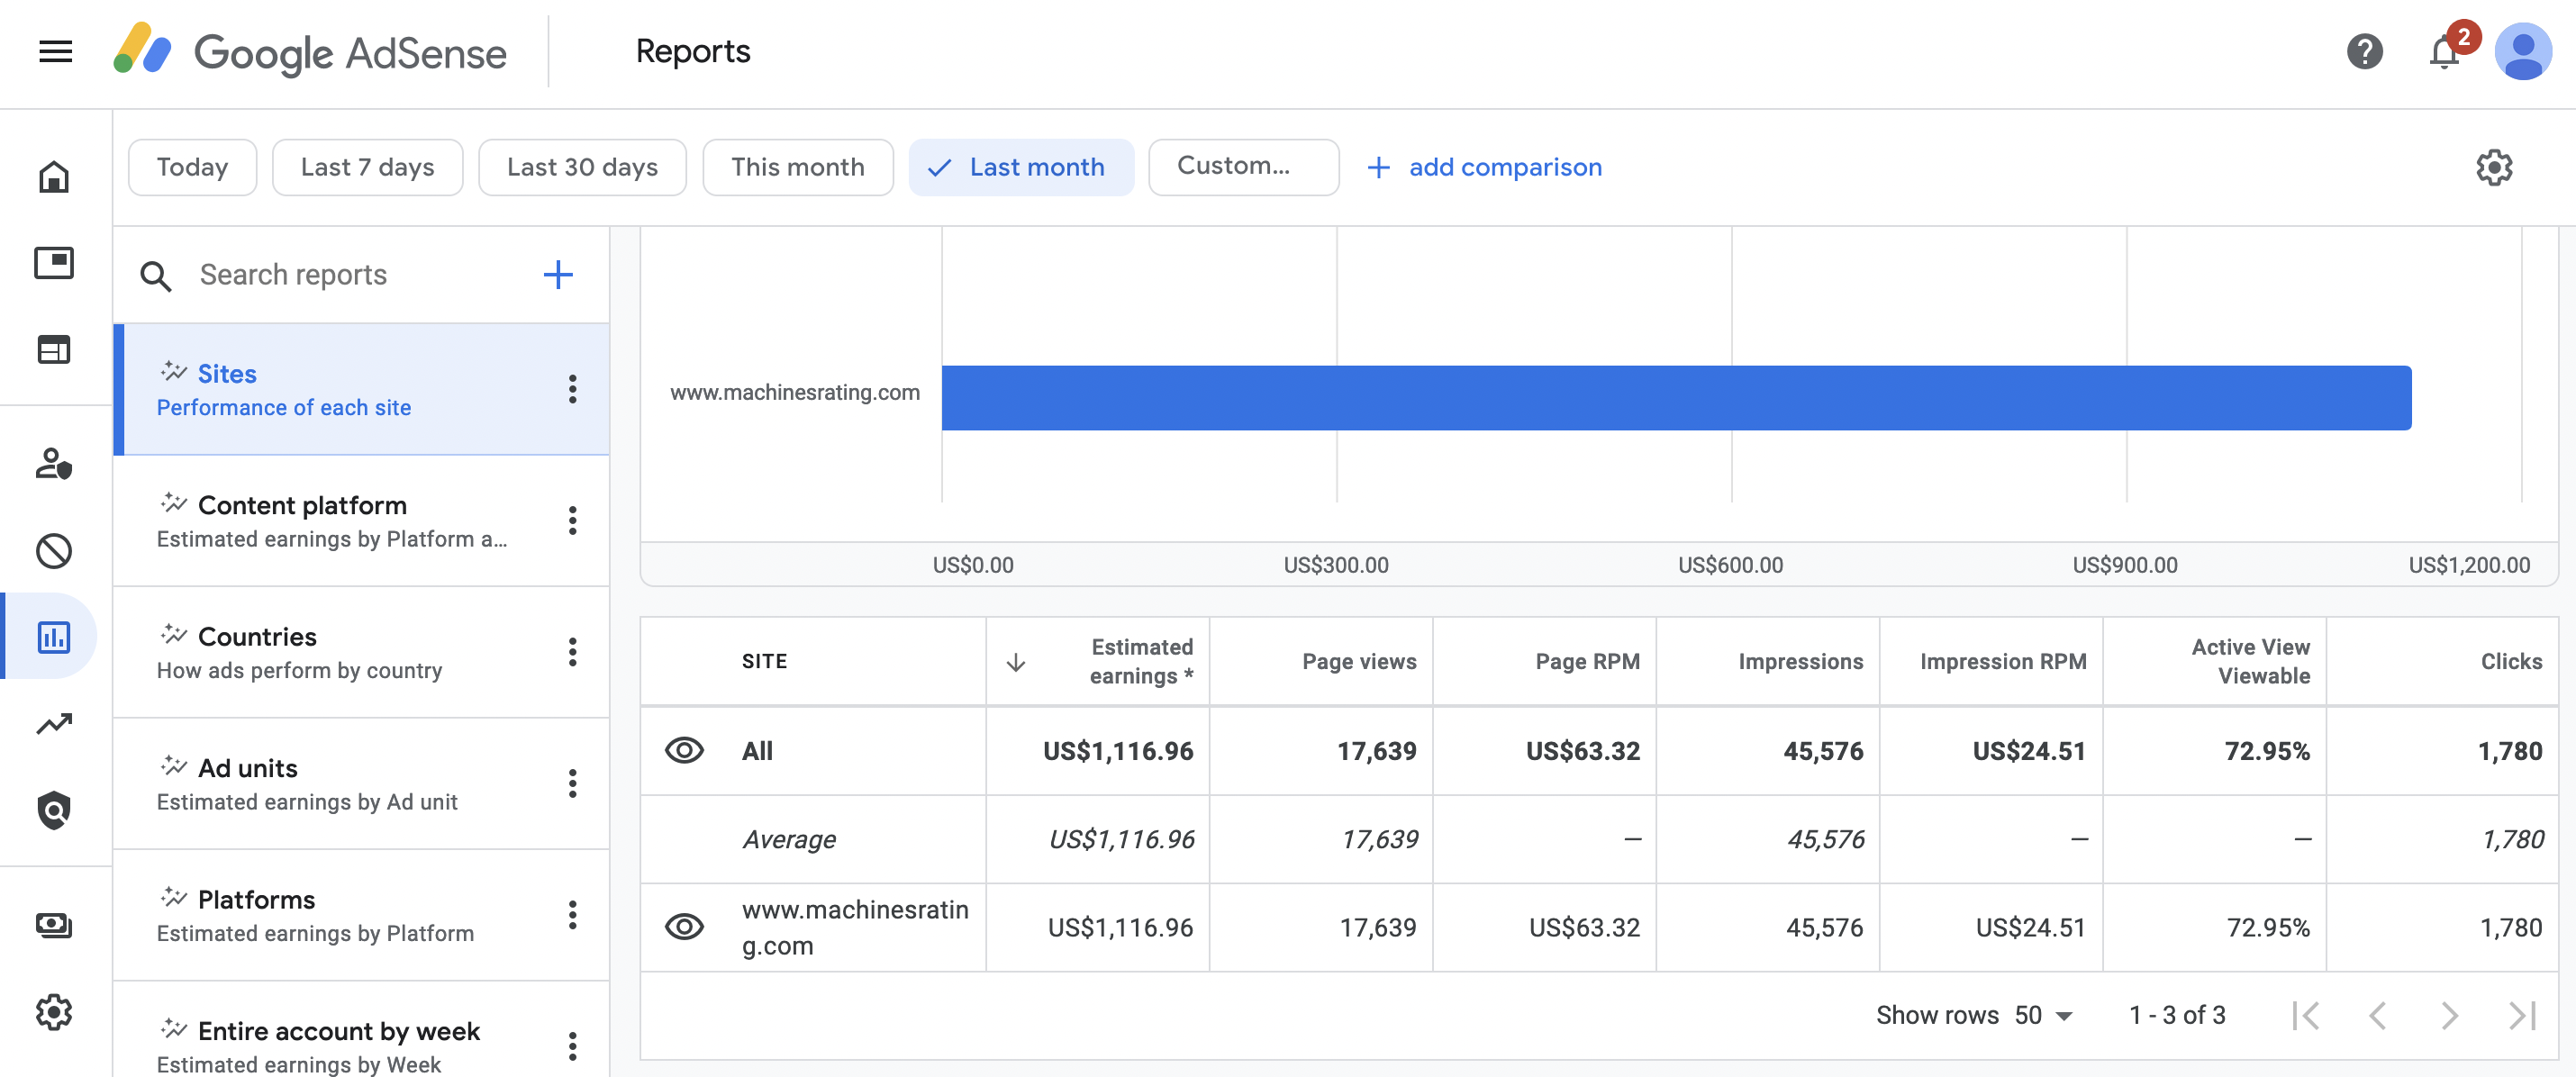Go to previous page of results
Screen dimensions: 2576x1077
point(2378,1016)
